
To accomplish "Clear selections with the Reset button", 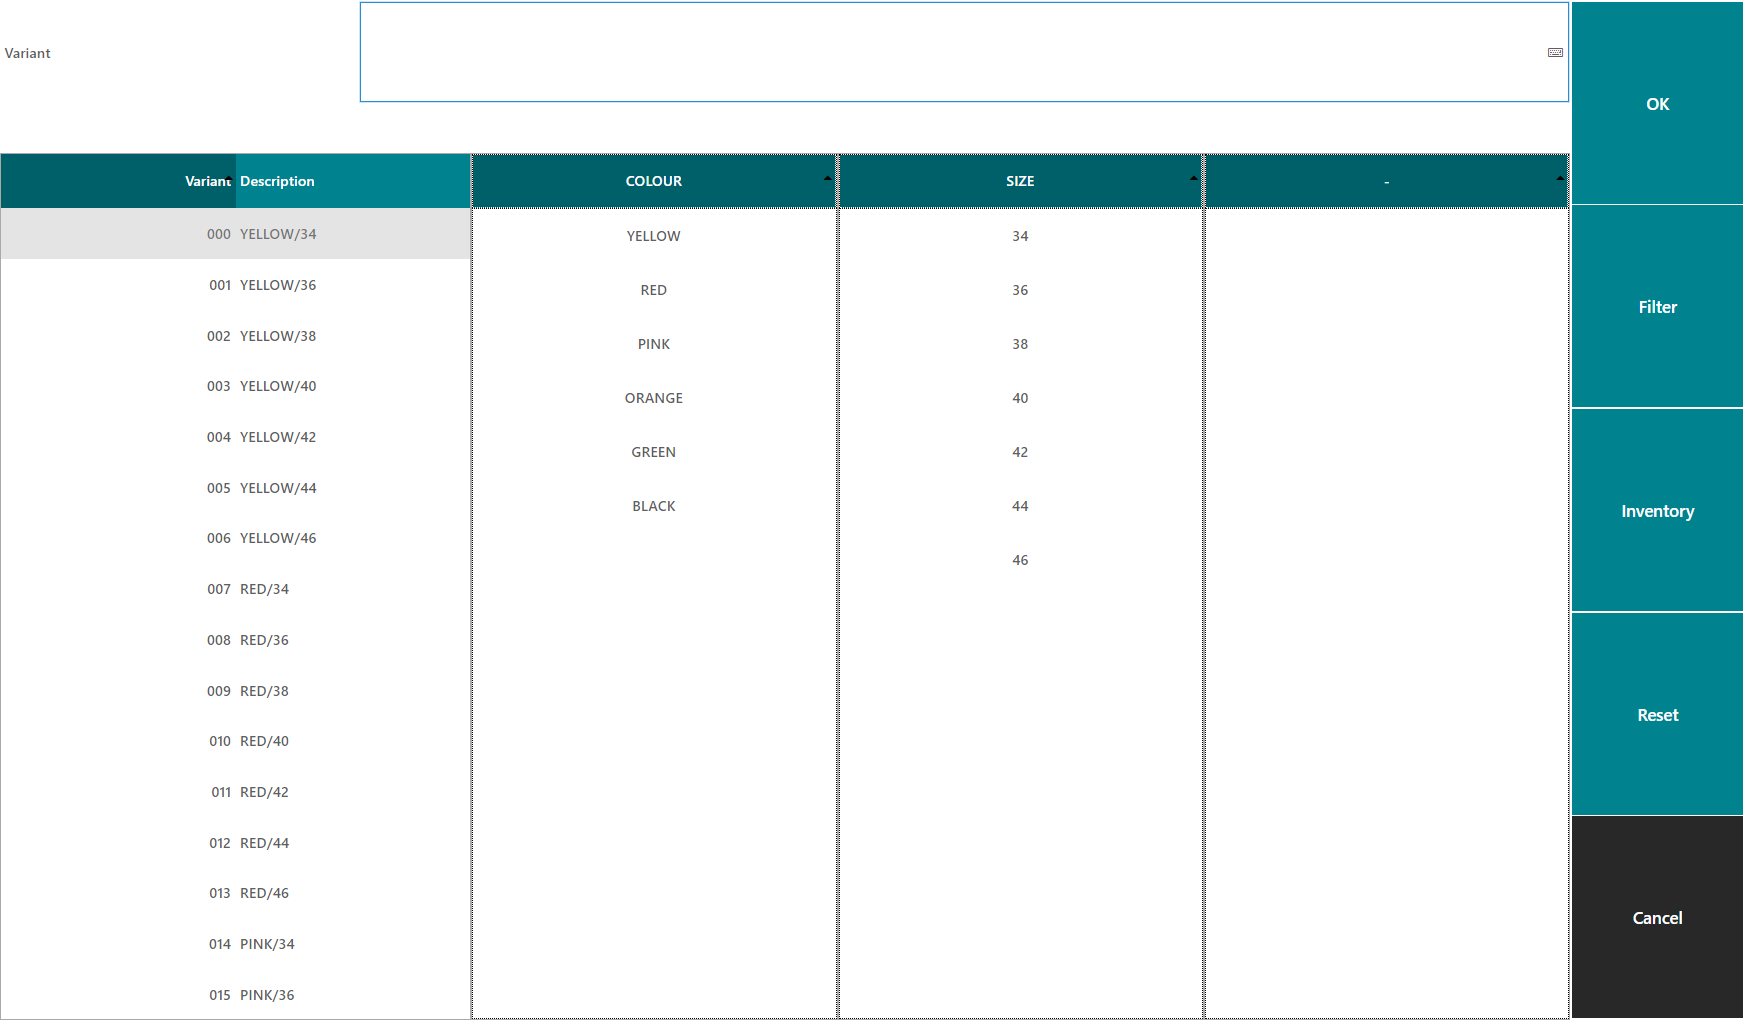I will 1657,715.
